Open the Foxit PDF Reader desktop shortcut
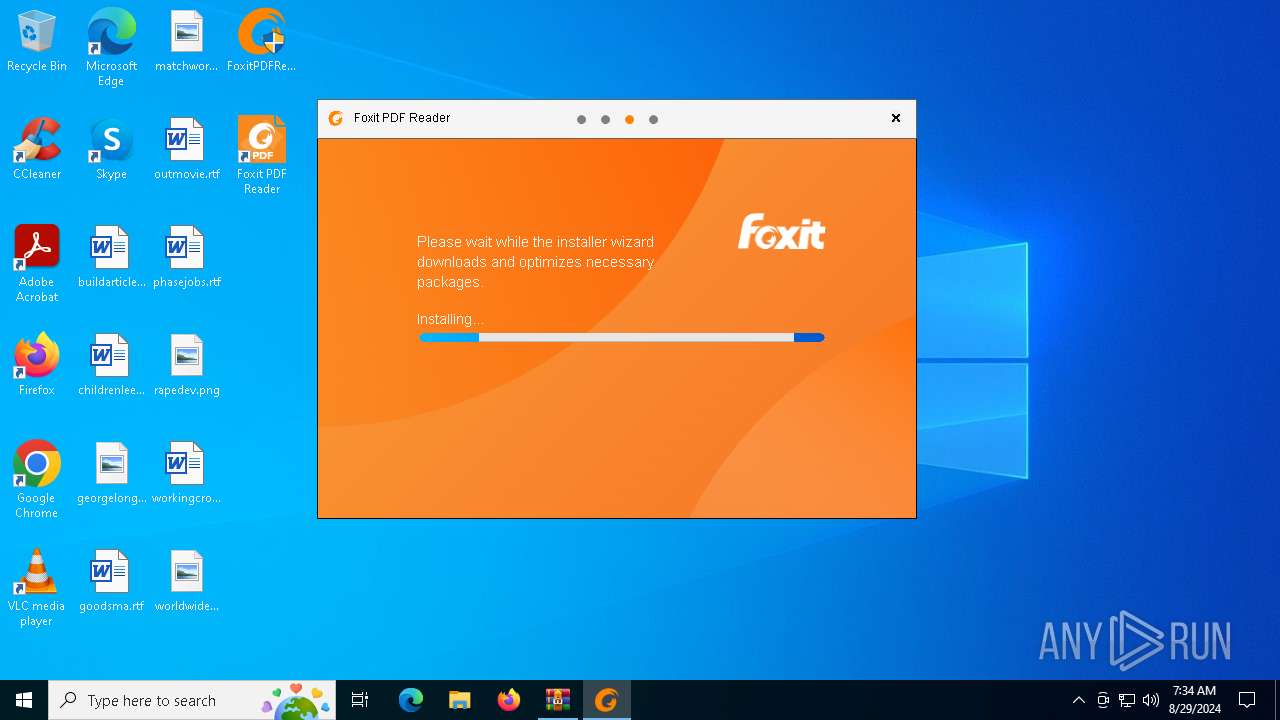This screenshot has height=720, width=1280. (261, 155)
